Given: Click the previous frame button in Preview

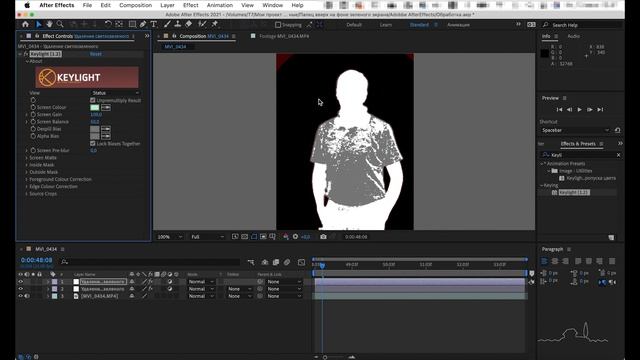Looking at the screenshot, I should pyautogui.click(x=569, y=109).
